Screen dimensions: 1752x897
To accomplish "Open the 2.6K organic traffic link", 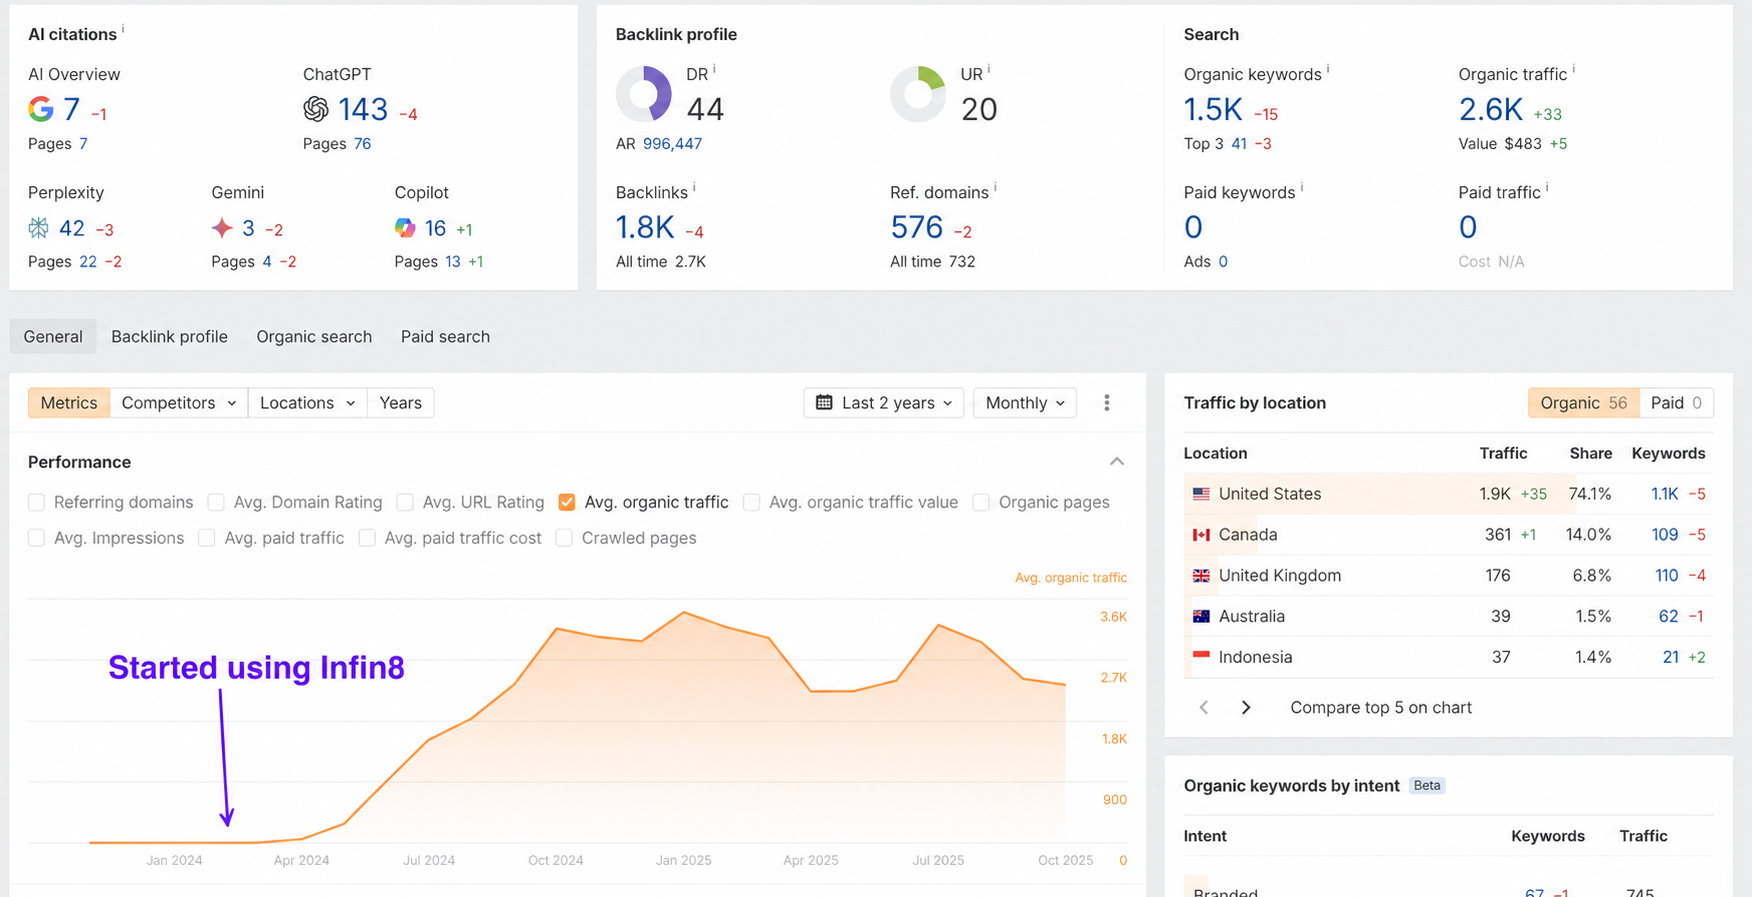I will 1490,109.
